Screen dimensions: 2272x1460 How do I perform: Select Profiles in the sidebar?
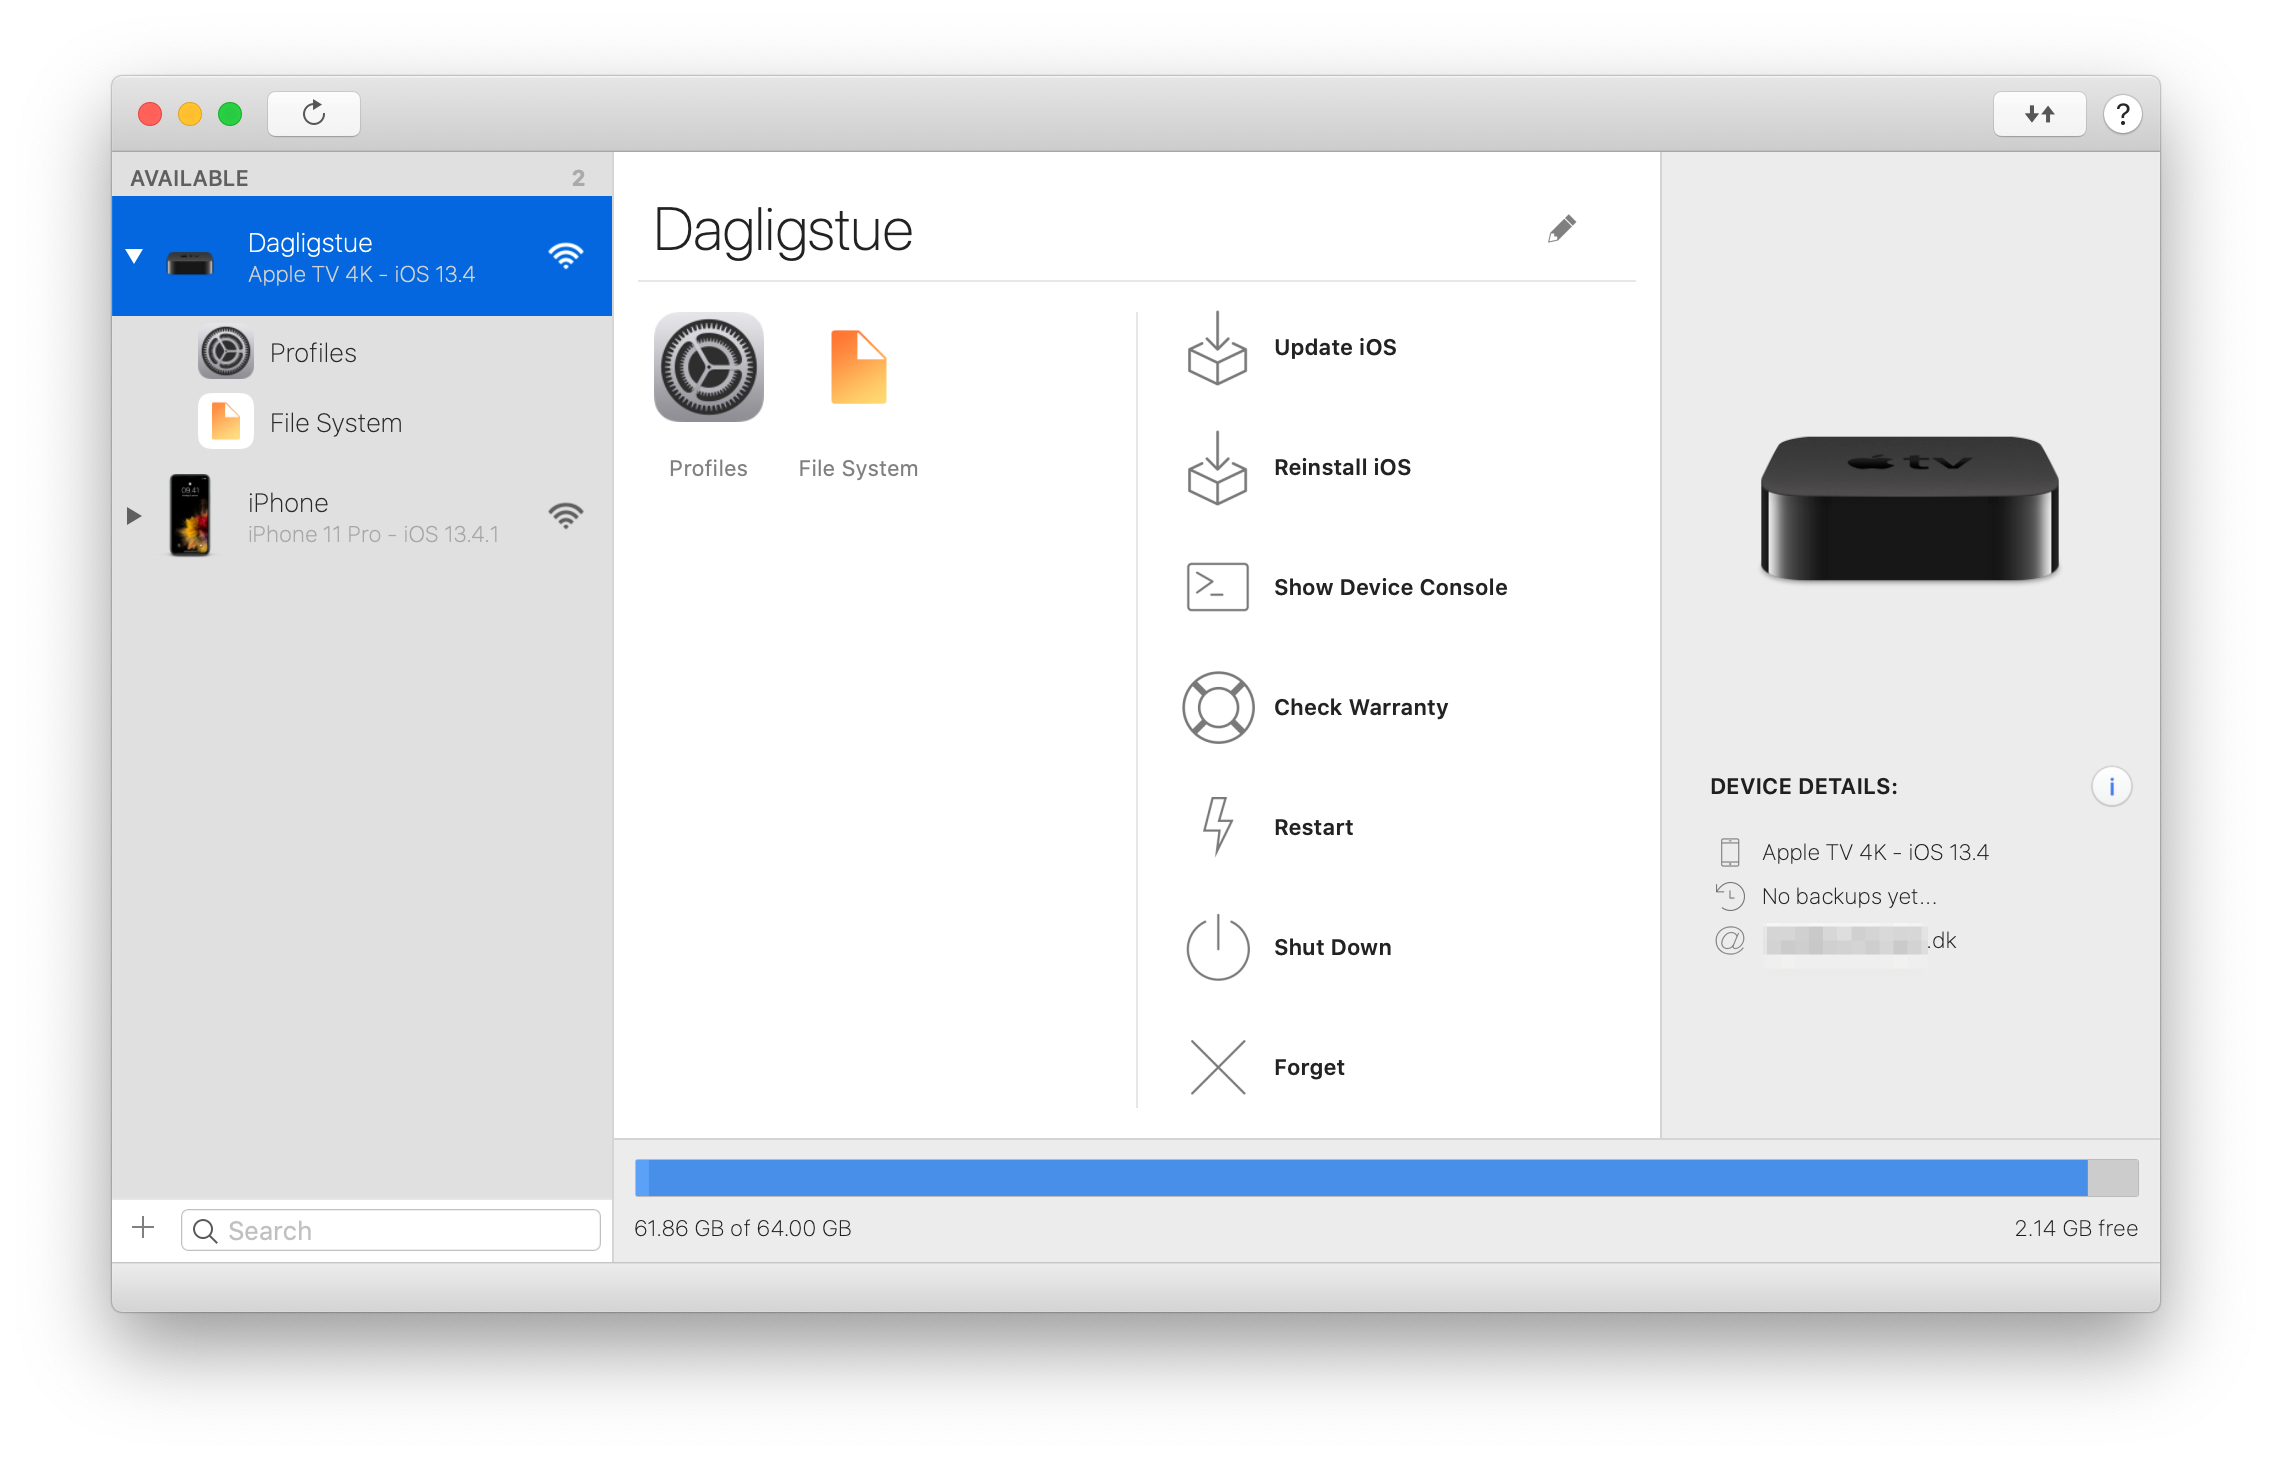tap(313, 353)
